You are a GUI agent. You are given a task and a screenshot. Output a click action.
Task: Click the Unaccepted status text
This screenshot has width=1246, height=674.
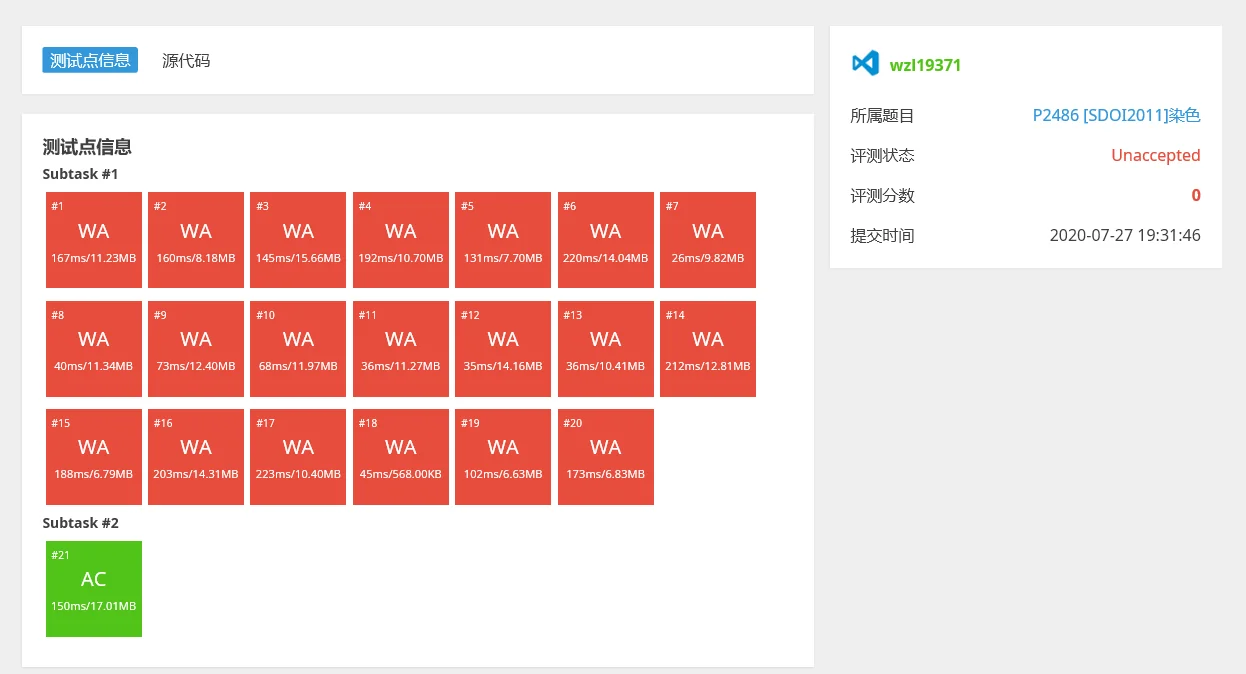pos(1156,156)
